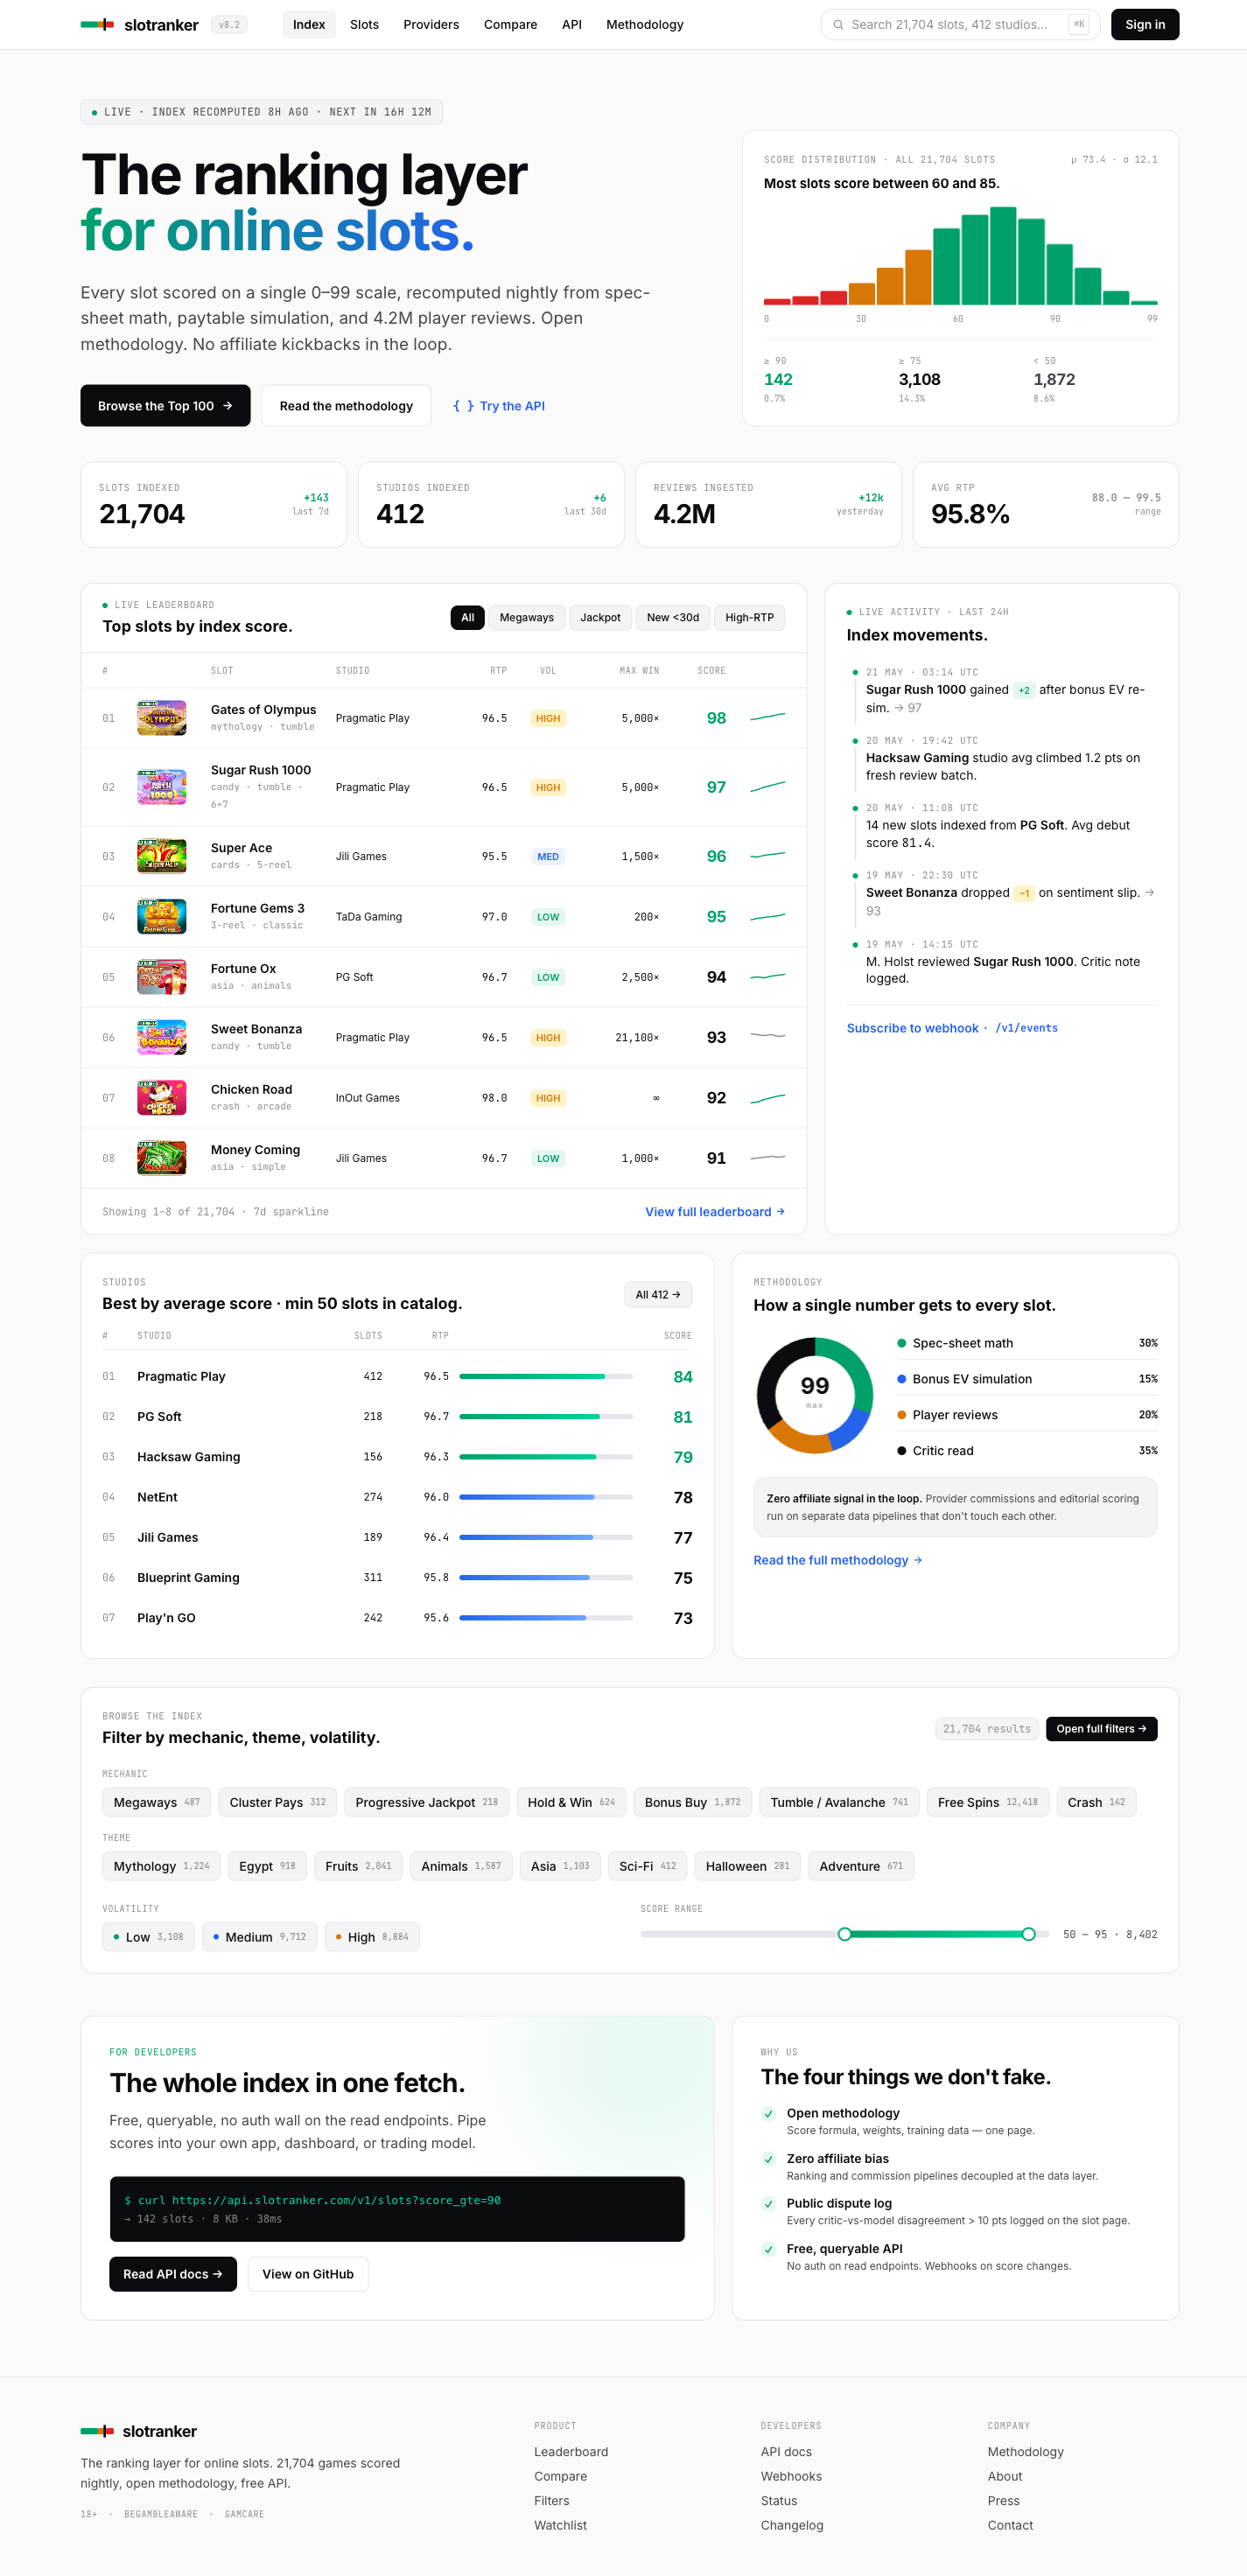The width and height of the screenshot is (1247, 2576).
Task: Filter leaderboard by Jackpot
Action: tap(600, 617)
